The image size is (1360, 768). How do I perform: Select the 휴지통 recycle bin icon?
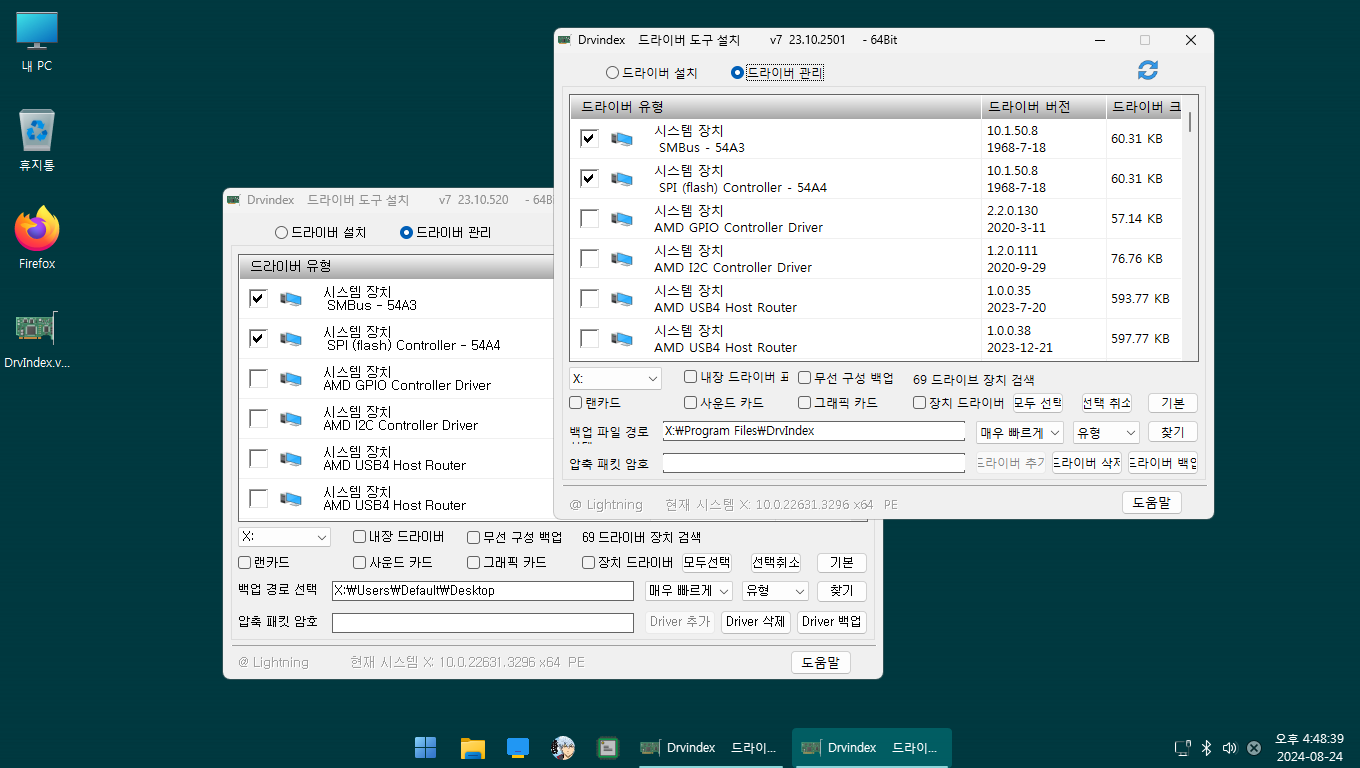click(37, 140)
